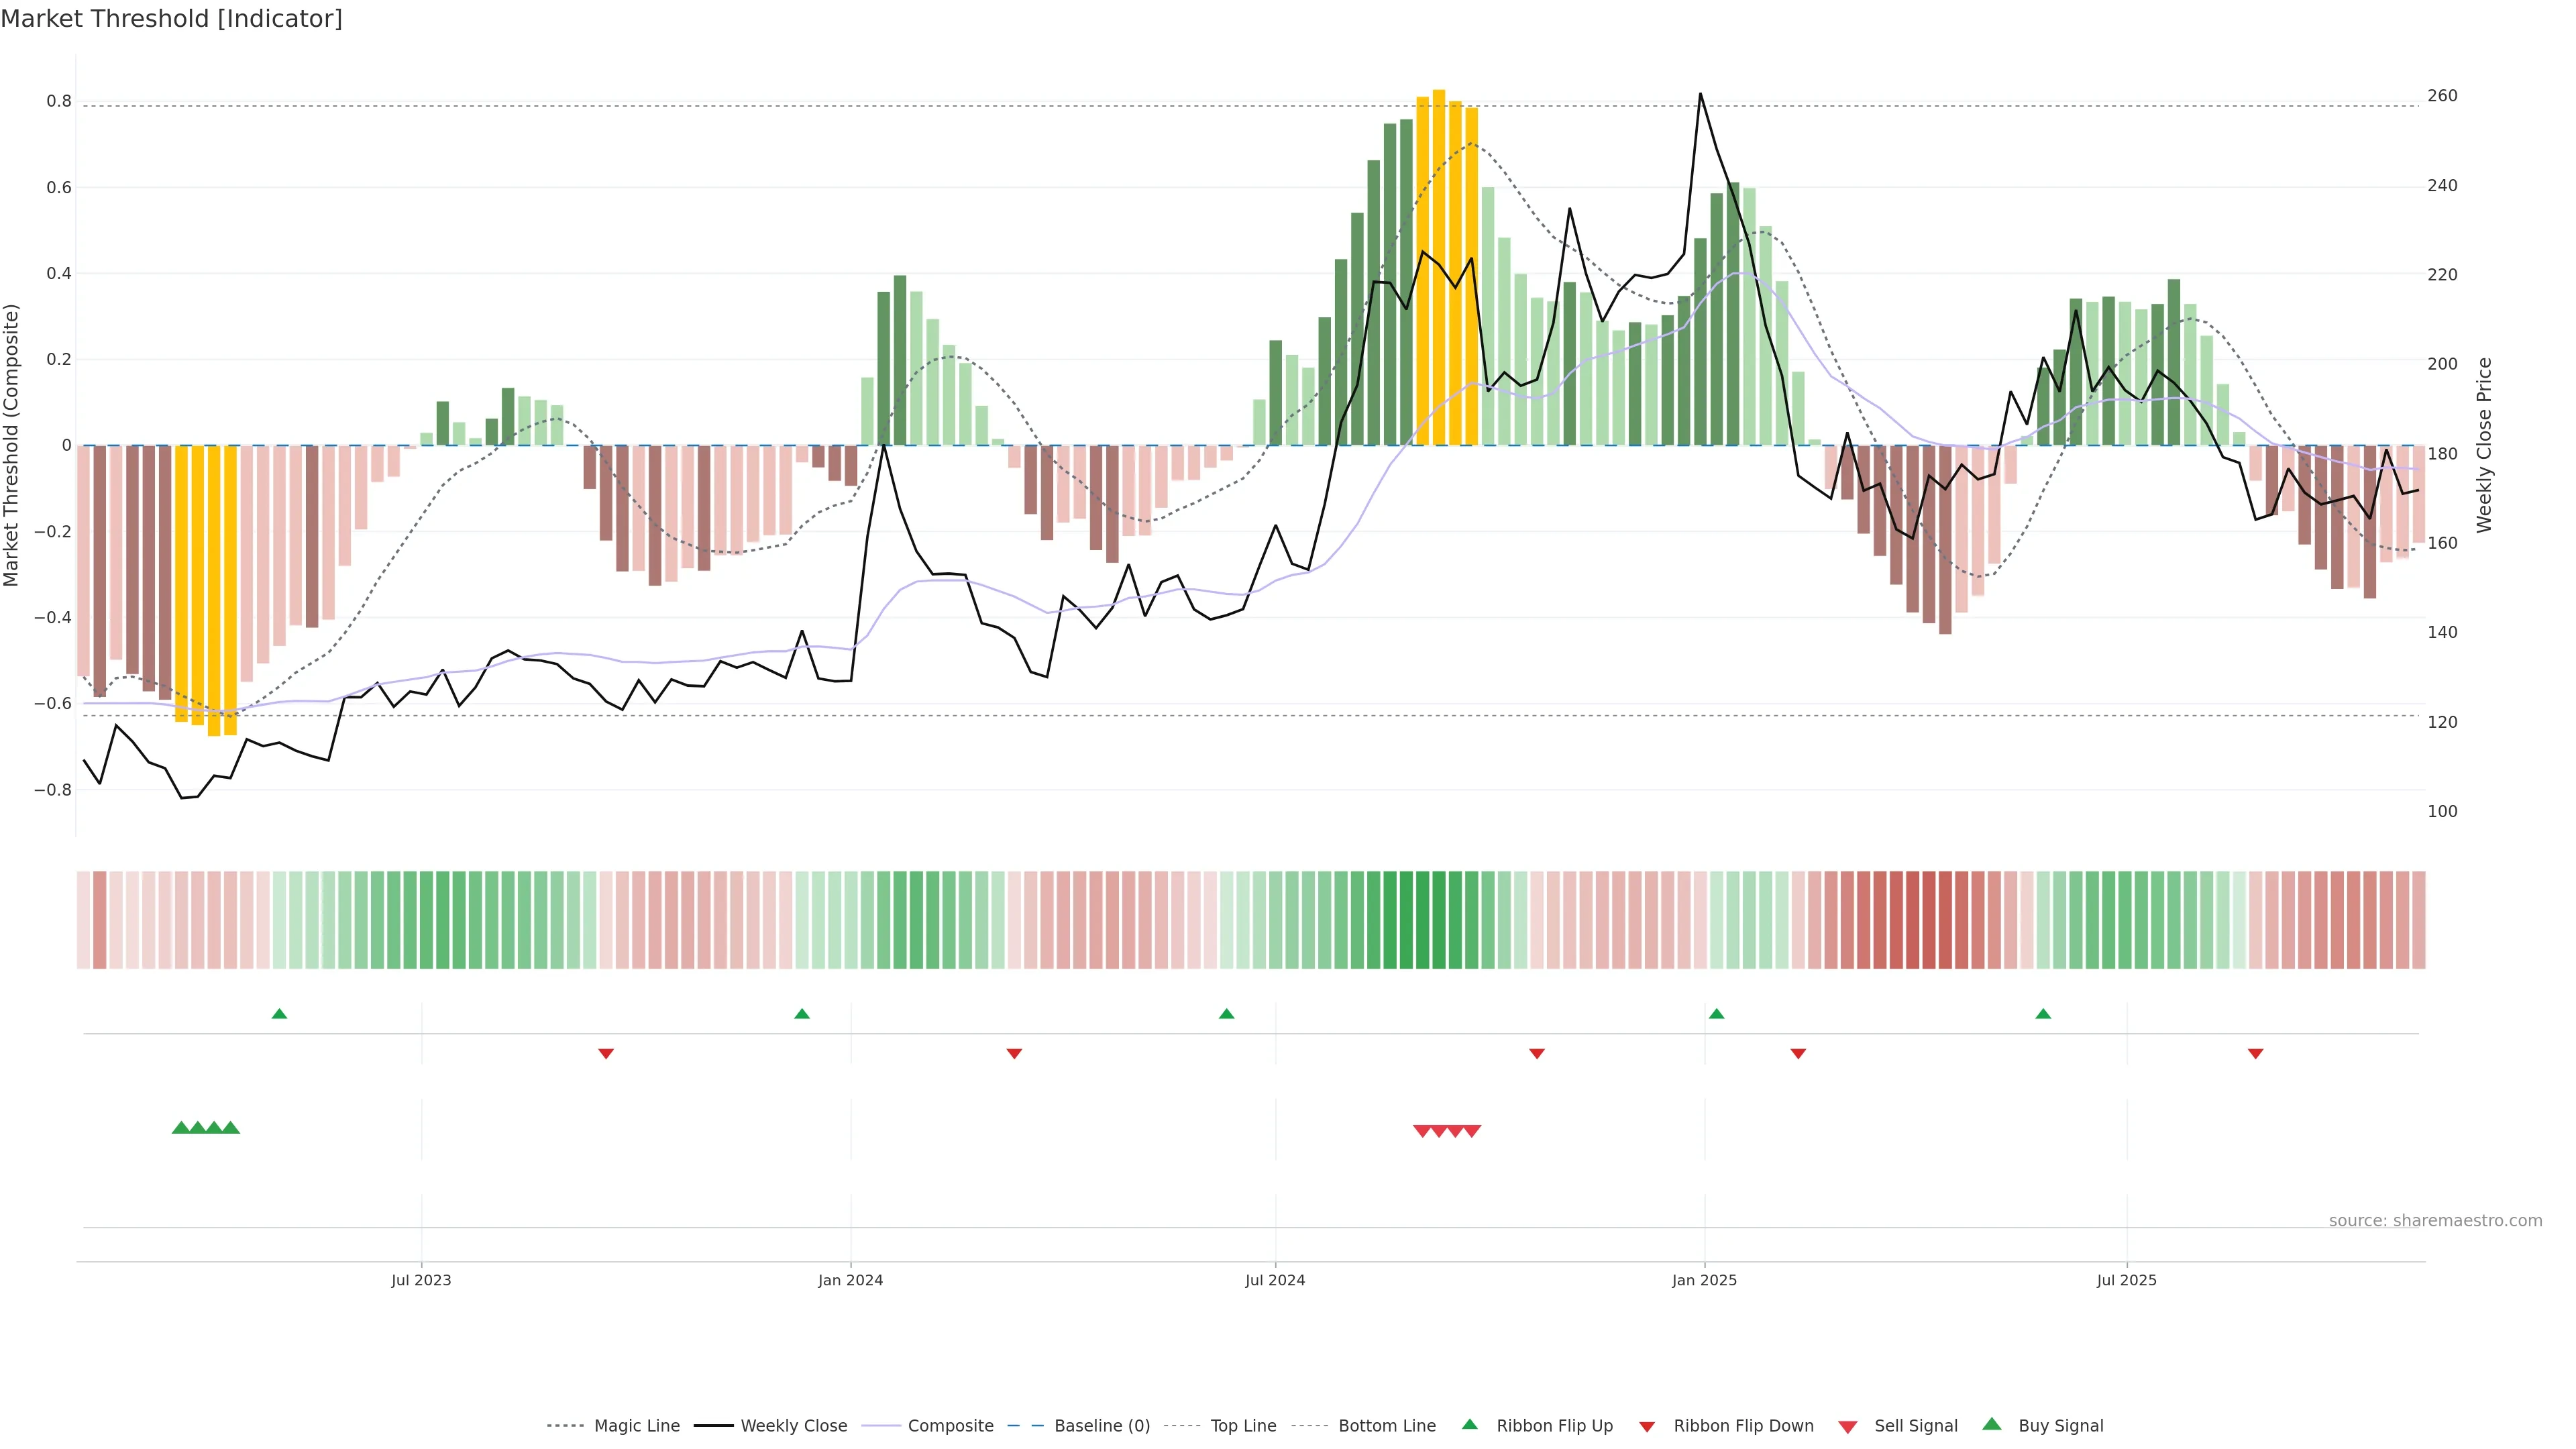The height and width of the screenshot is (1449, 2576).
Task: Hide the Composite line via legend
Action: (950, 1426)
